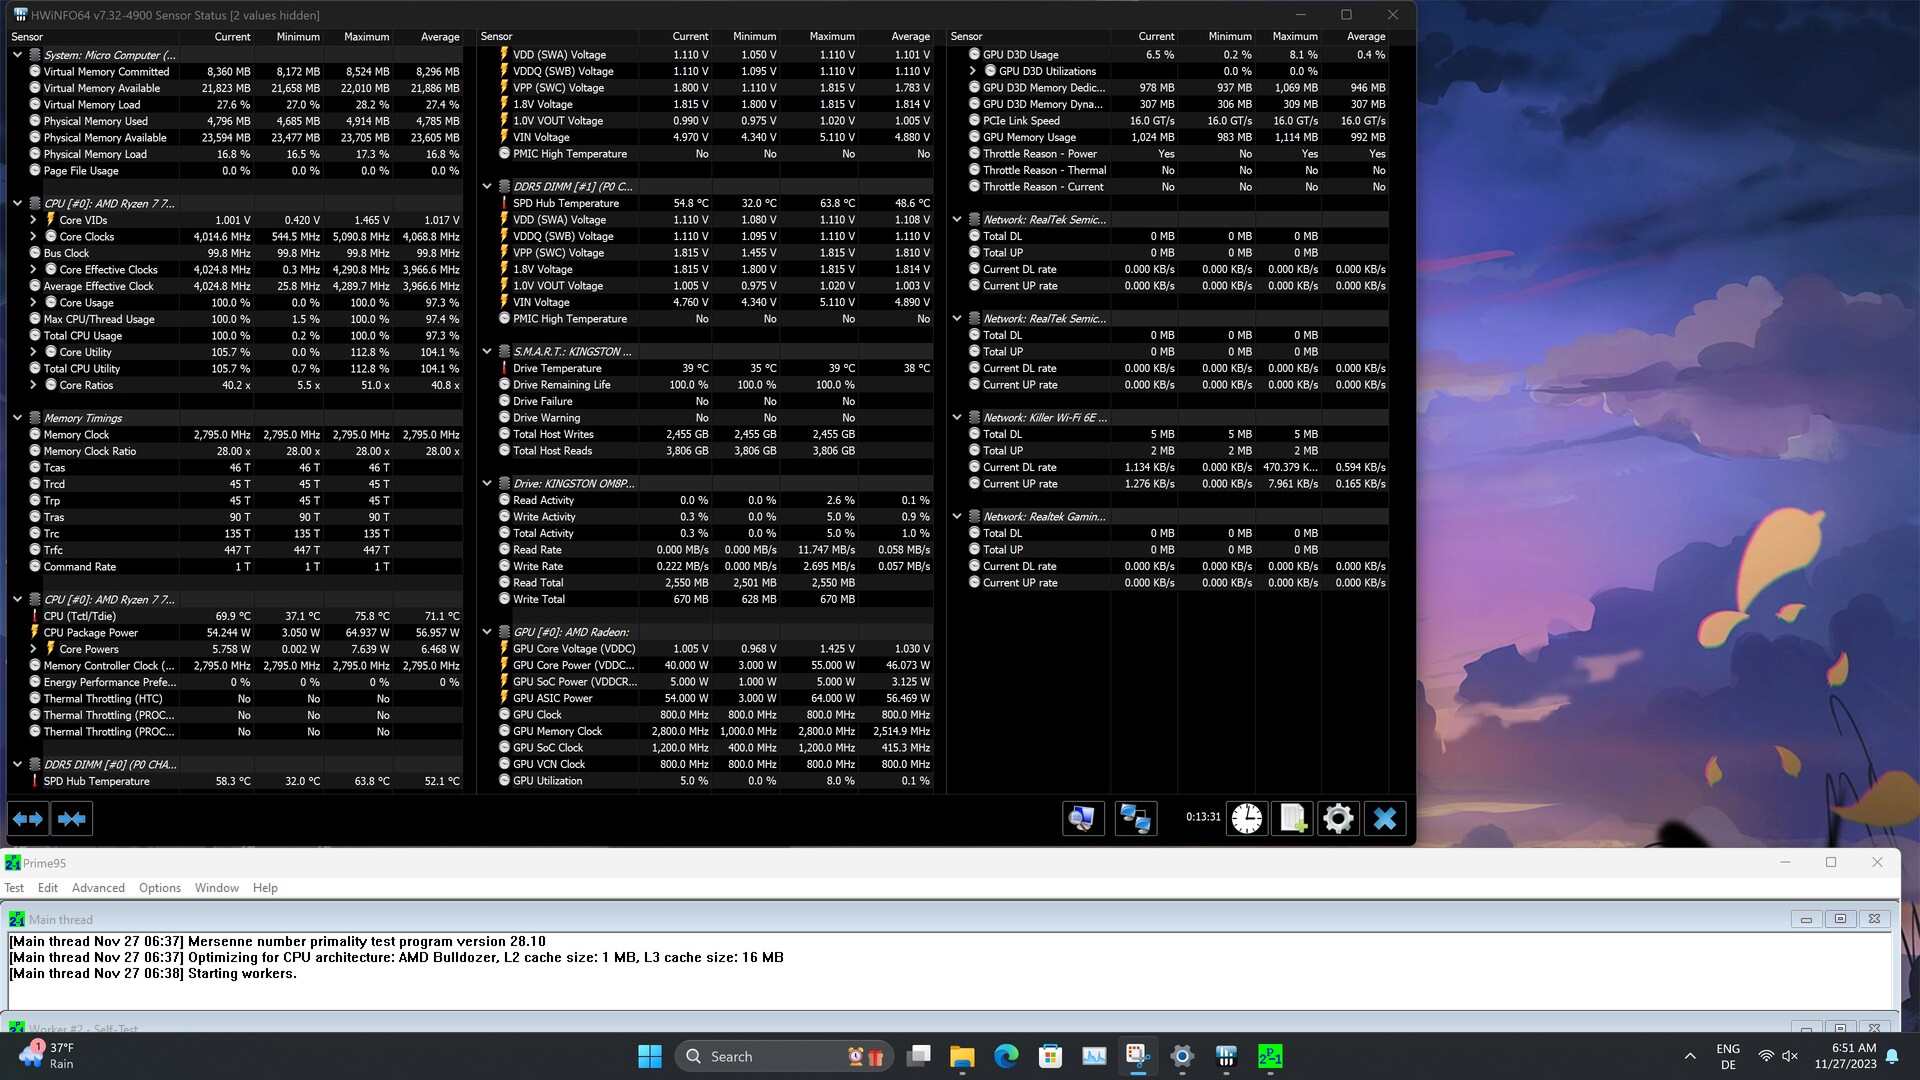Collapse the GPU [#0]: AMD Radeon group
Viewport: 1920px width, 1080px height.
point(487,632)
